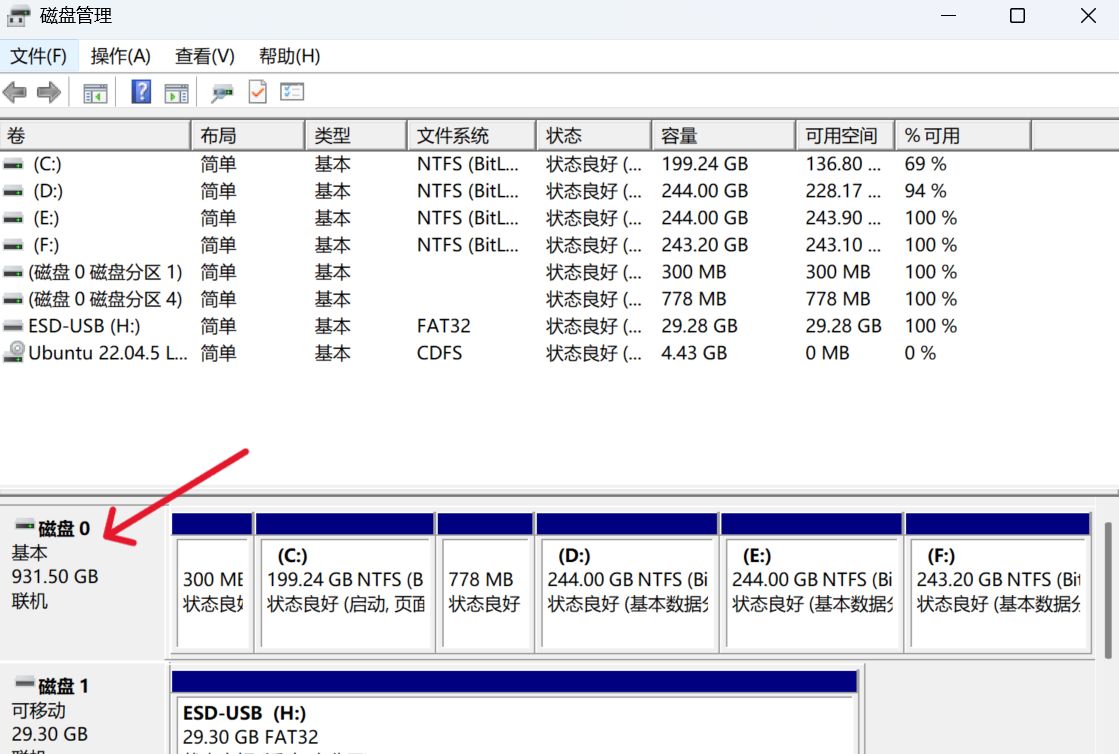Open the 查看(V) menu
Screen dimensions: 1119x754
coord(205,56)
